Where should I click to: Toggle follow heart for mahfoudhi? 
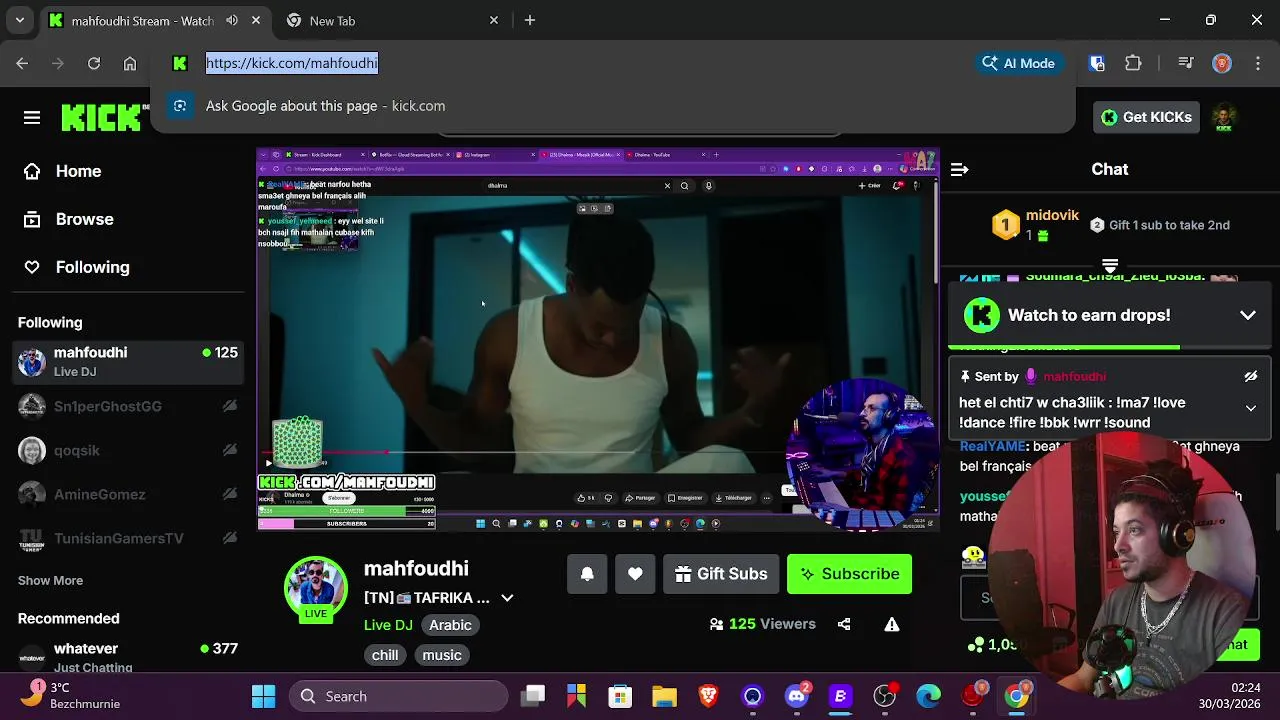(x=635, y=574)
